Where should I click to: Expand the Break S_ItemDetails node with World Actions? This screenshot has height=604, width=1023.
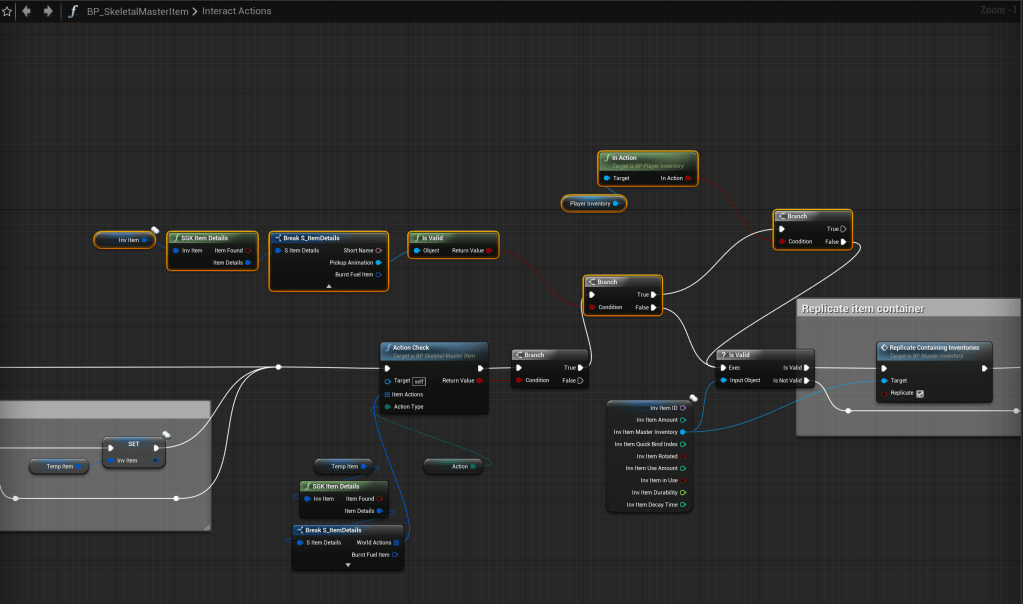[x=348, y=565]
